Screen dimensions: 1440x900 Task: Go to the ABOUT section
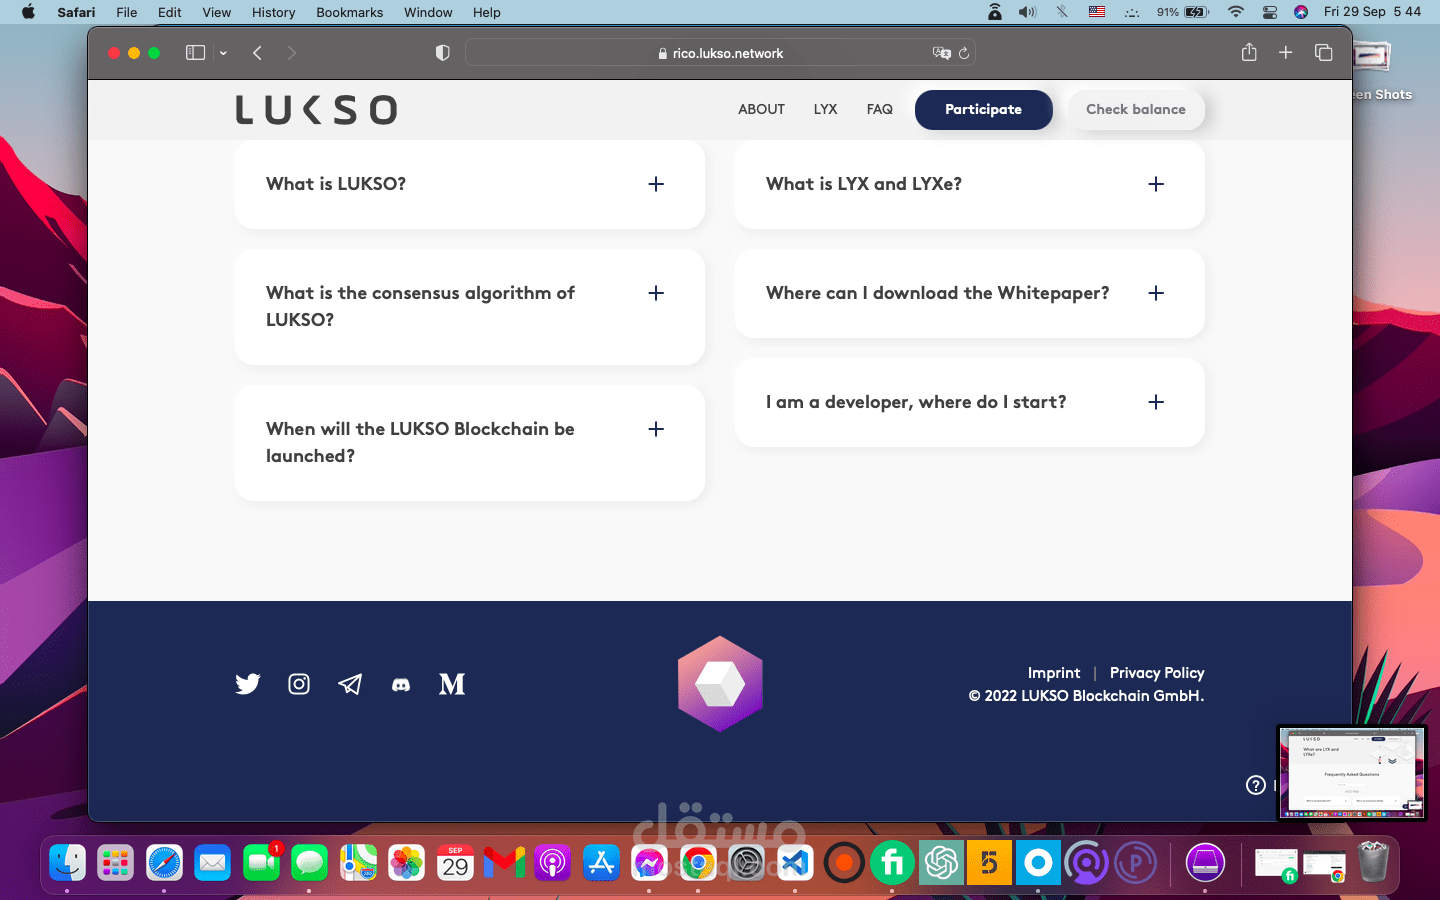[762, 109]
